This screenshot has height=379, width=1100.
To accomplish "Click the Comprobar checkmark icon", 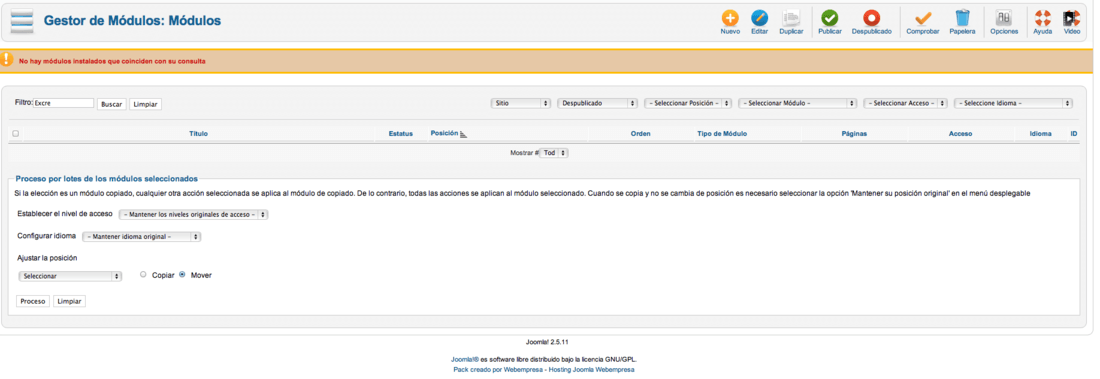I will coord(923,18).
